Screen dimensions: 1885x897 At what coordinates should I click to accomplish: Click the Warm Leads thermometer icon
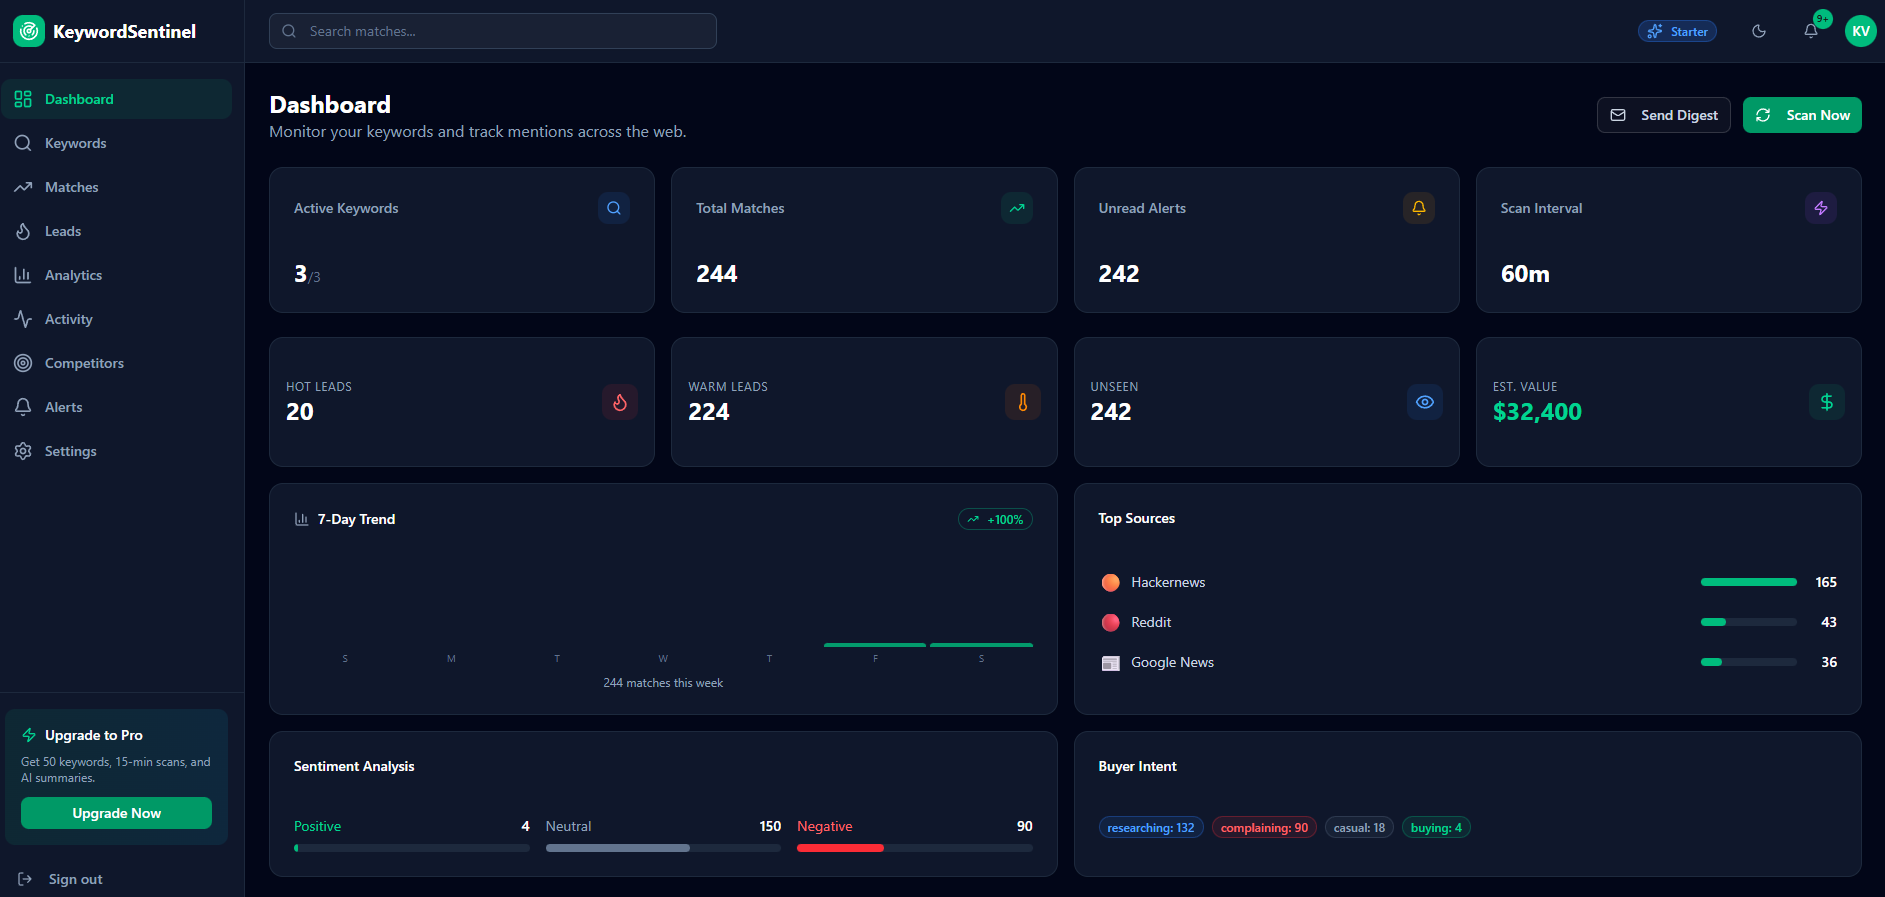pyautogui.click(x=1023, y=402)
